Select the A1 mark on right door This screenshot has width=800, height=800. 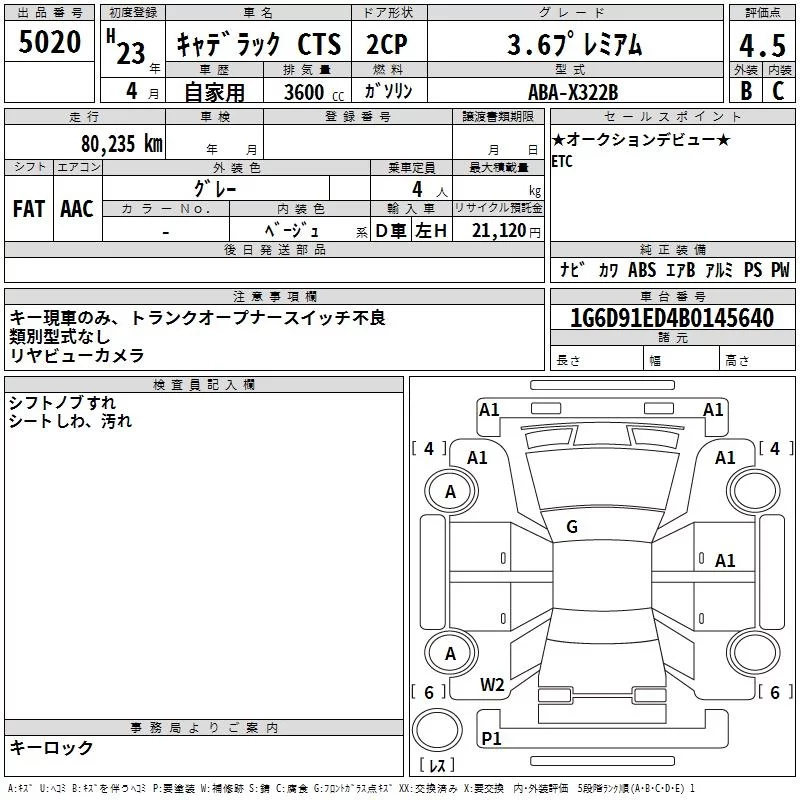click(725, 561)
